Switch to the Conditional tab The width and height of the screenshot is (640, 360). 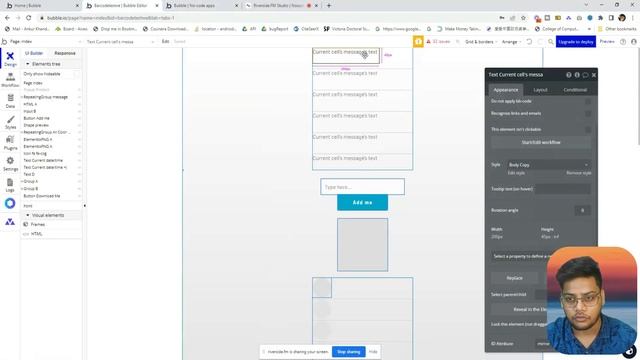pyautogui.click(x=575, y=90)
